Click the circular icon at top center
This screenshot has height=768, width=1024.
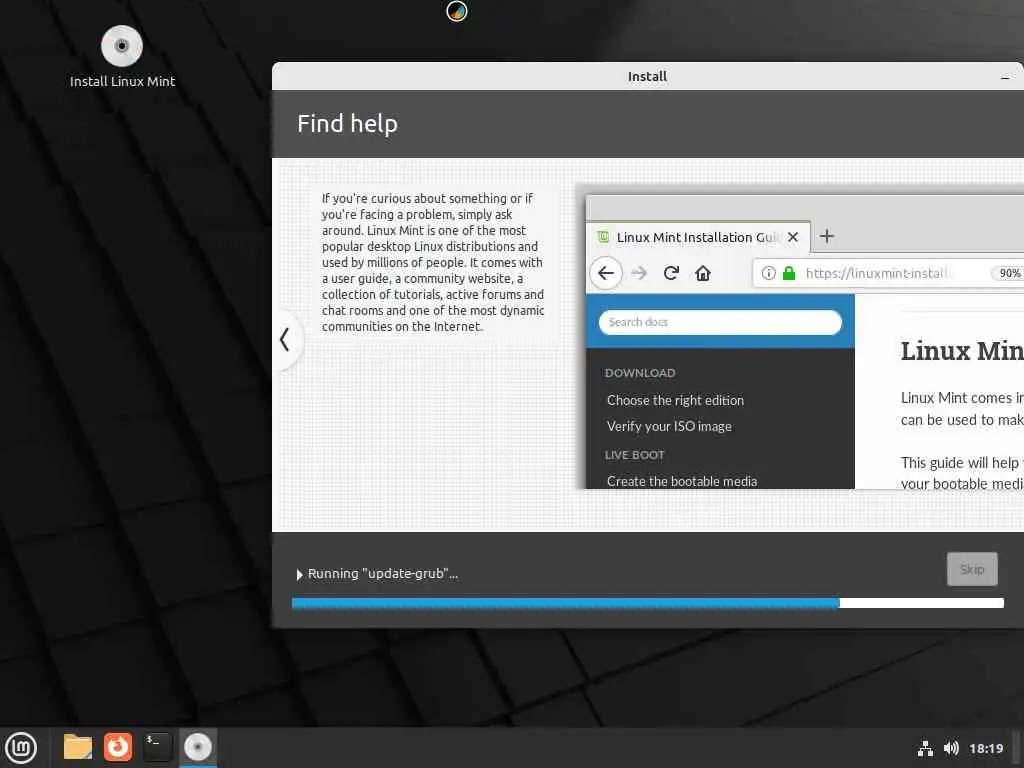click(x=456, y=11)
